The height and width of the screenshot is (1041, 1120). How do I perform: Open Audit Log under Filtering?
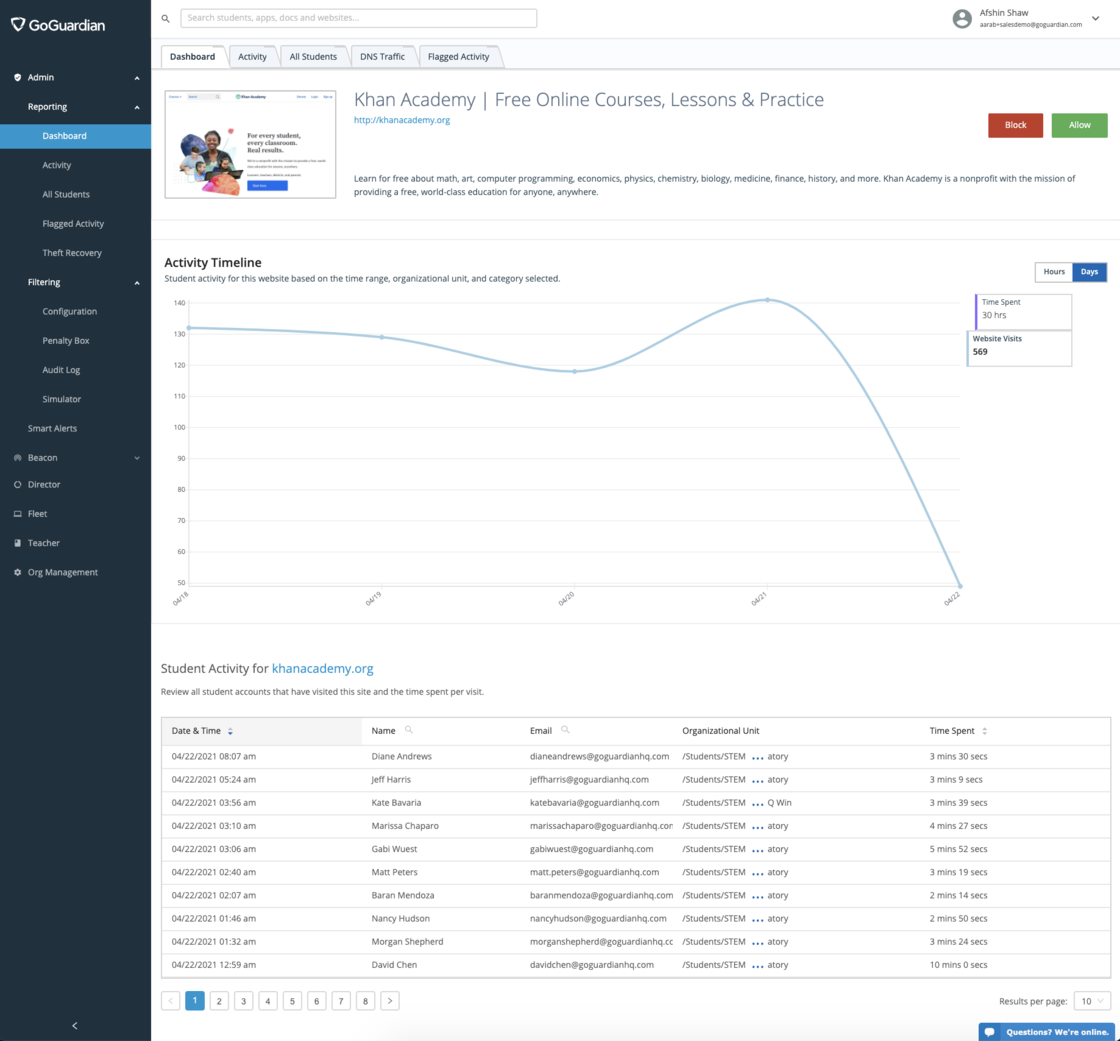tap(61, 370)
